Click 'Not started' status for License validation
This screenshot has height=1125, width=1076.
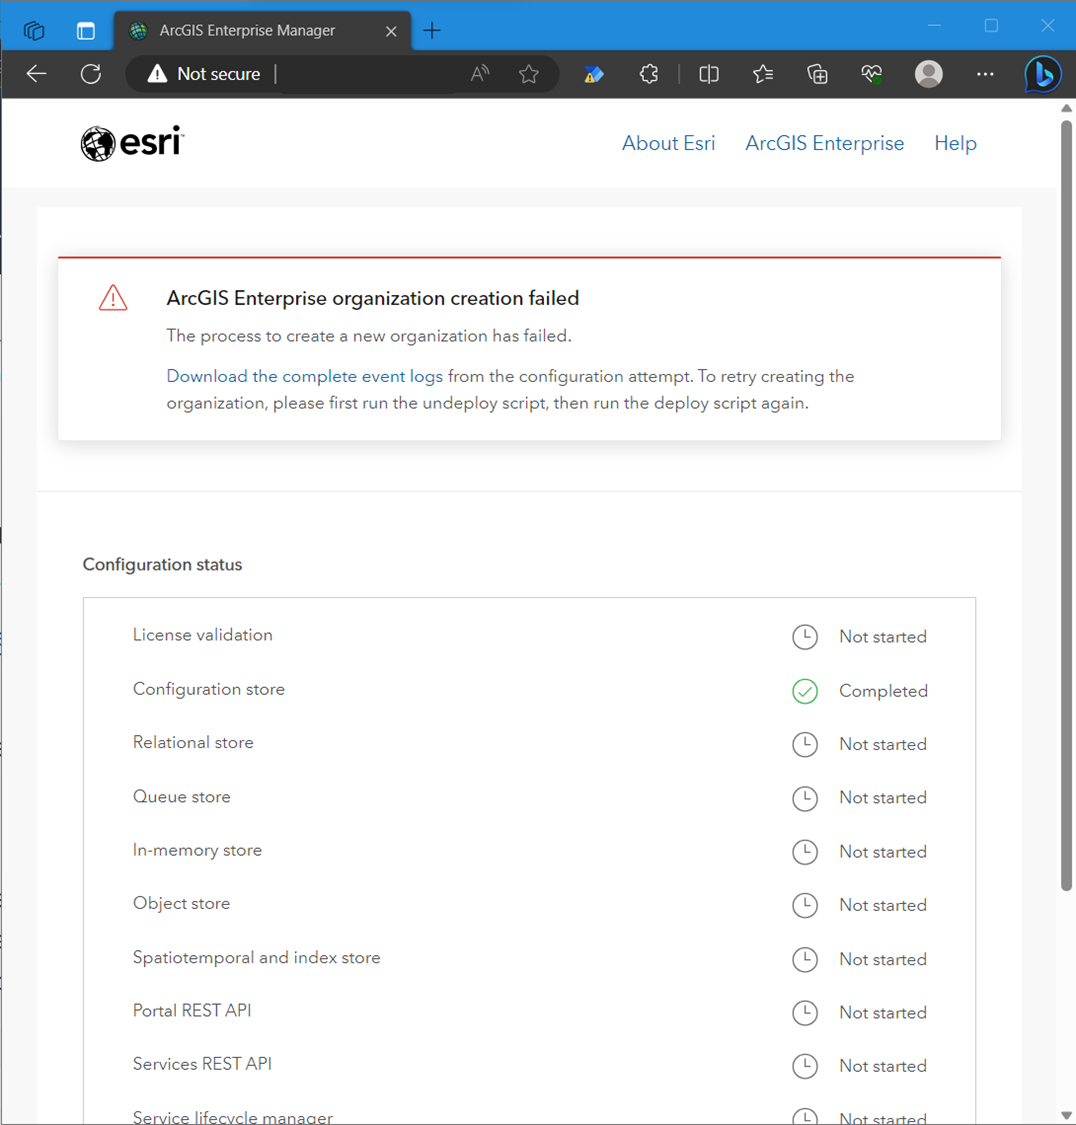pyautogui.click(x=883, y=636)
